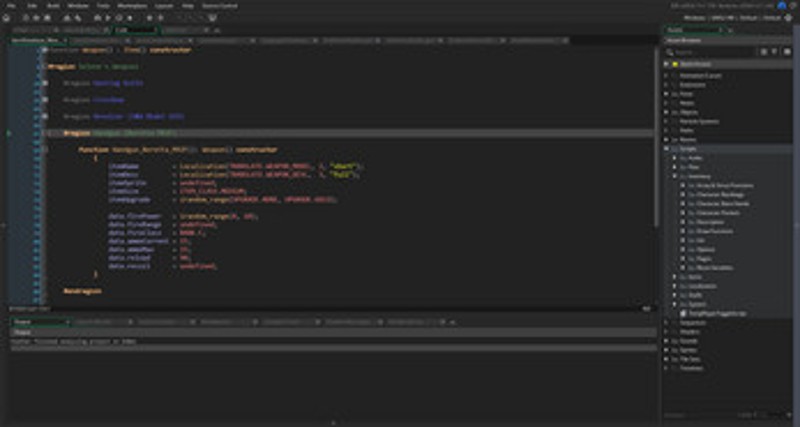Open the Asset Browser hamburger menu icon
This screenshot has height=427, width=800.
(x=786, y=51)
